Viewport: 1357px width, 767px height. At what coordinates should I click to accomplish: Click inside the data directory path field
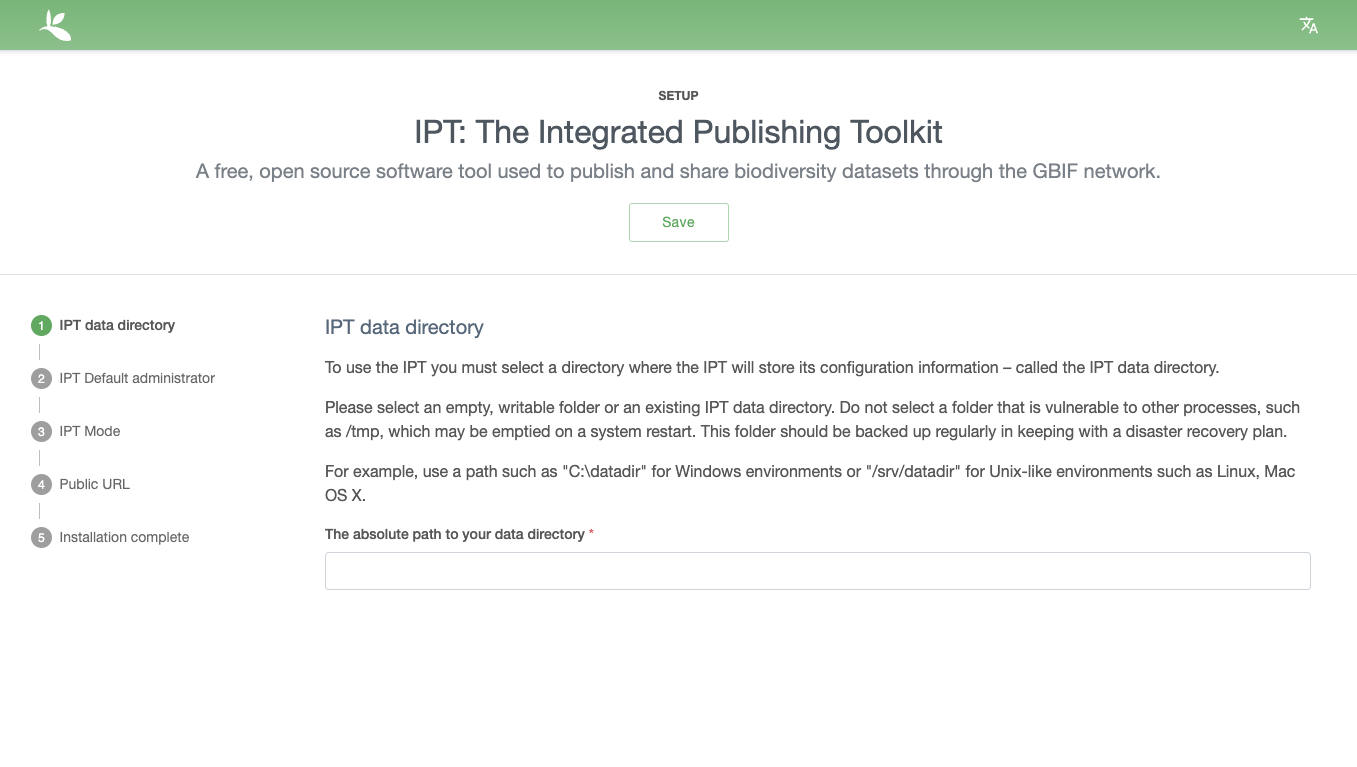click(x=817, y=570)
